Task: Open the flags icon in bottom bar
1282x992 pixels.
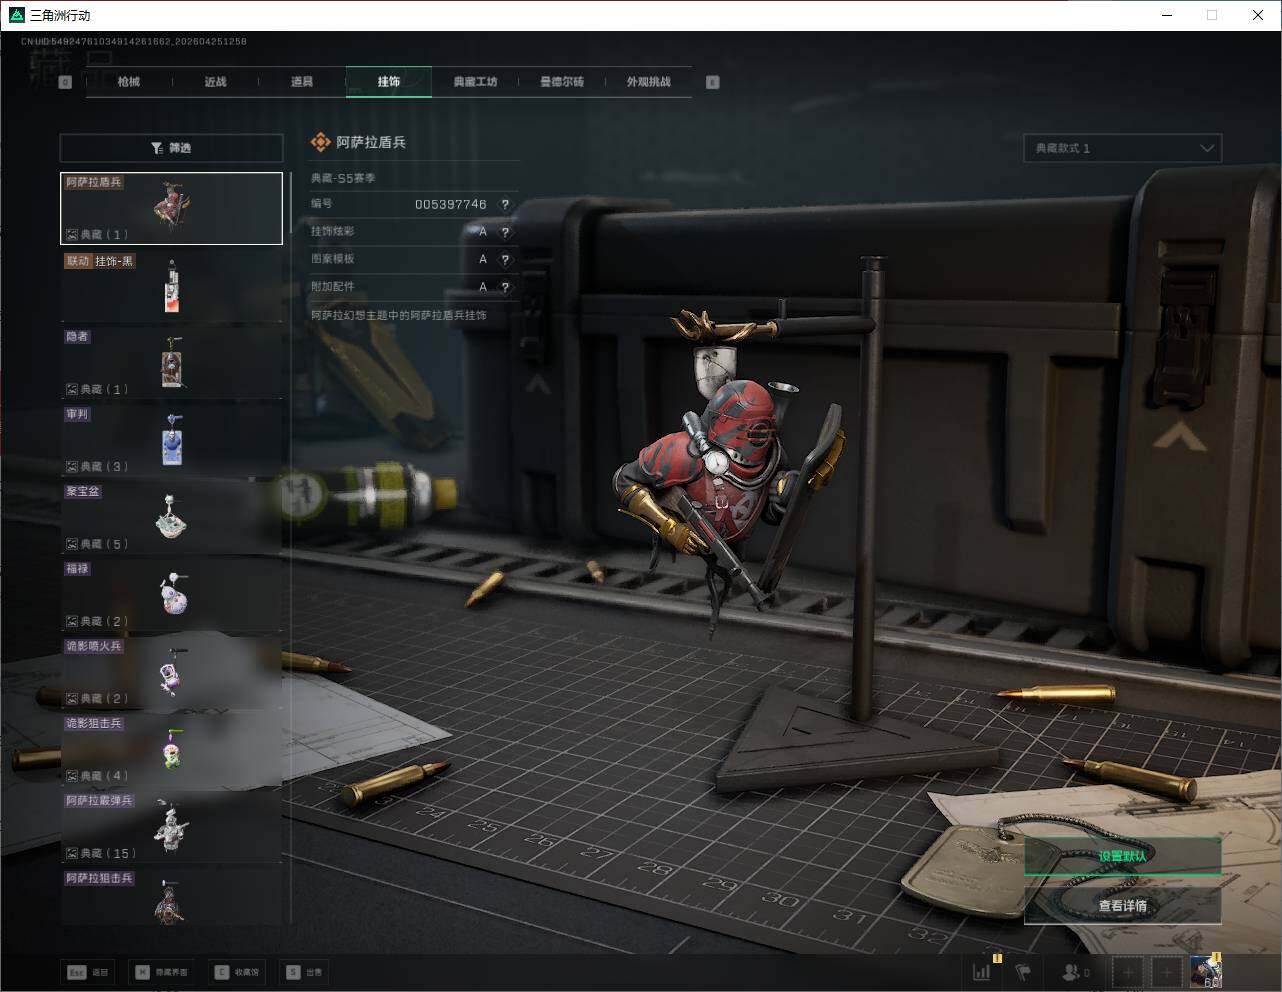Action: [1023, 971]
